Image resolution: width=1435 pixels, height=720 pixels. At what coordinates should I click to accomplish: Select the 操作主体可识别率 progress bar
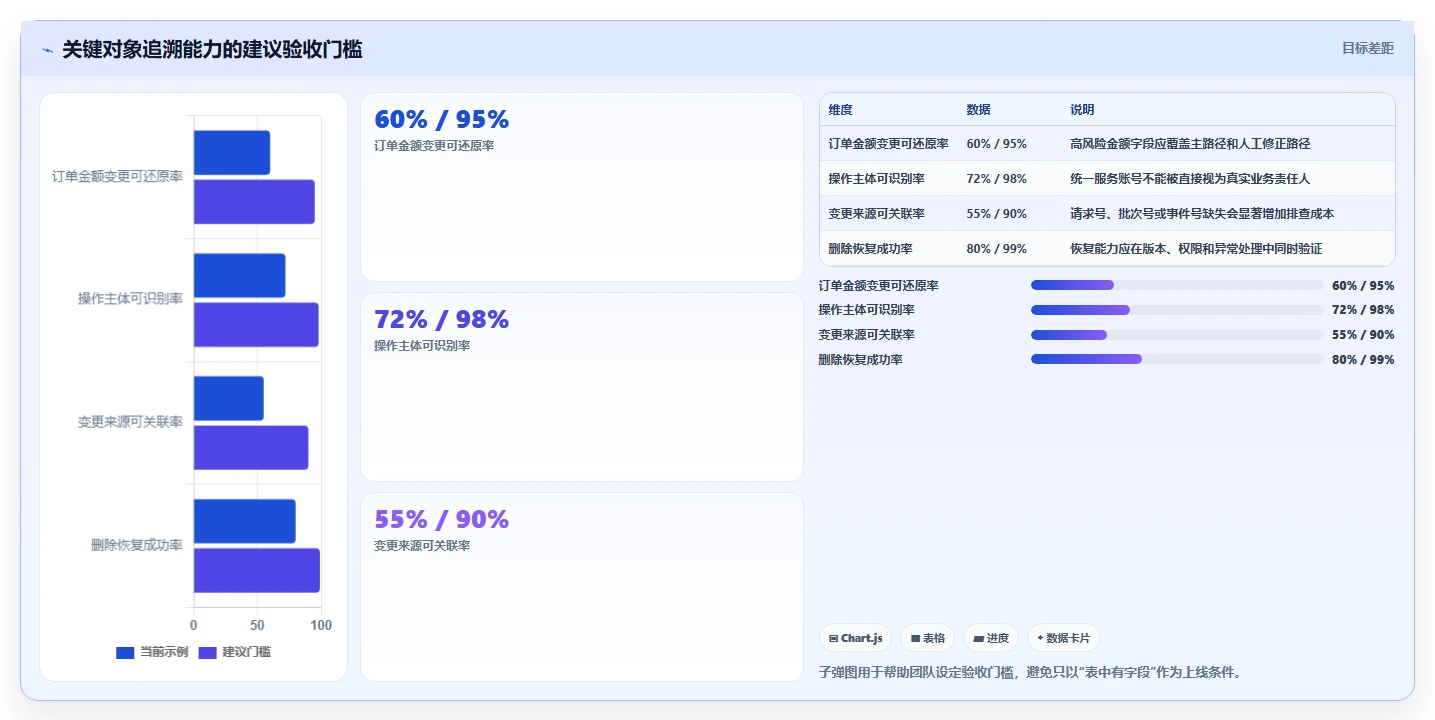coord(1177,310)
